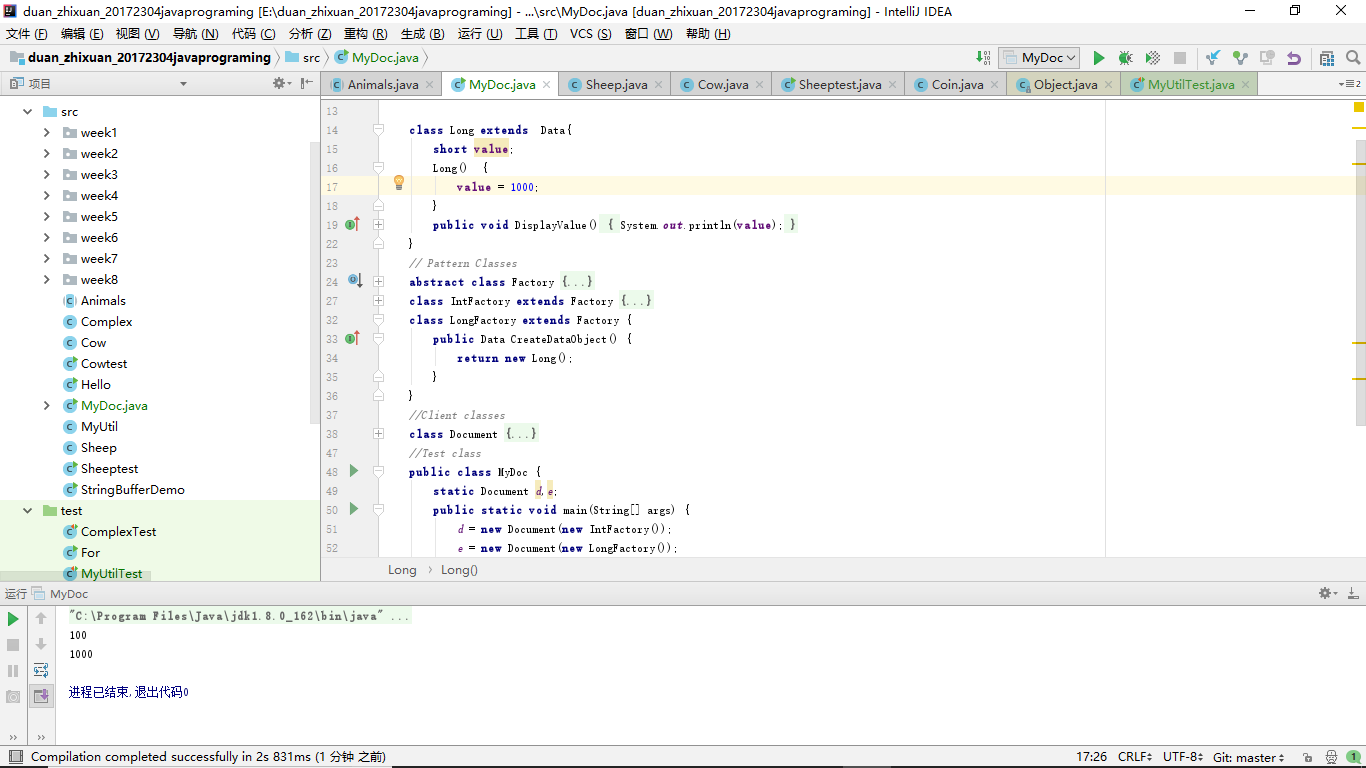Open the MyDoc run configuration dropdown
Image resolution: width=1366 pixels, height=768 pixels.
(1039, 58)
